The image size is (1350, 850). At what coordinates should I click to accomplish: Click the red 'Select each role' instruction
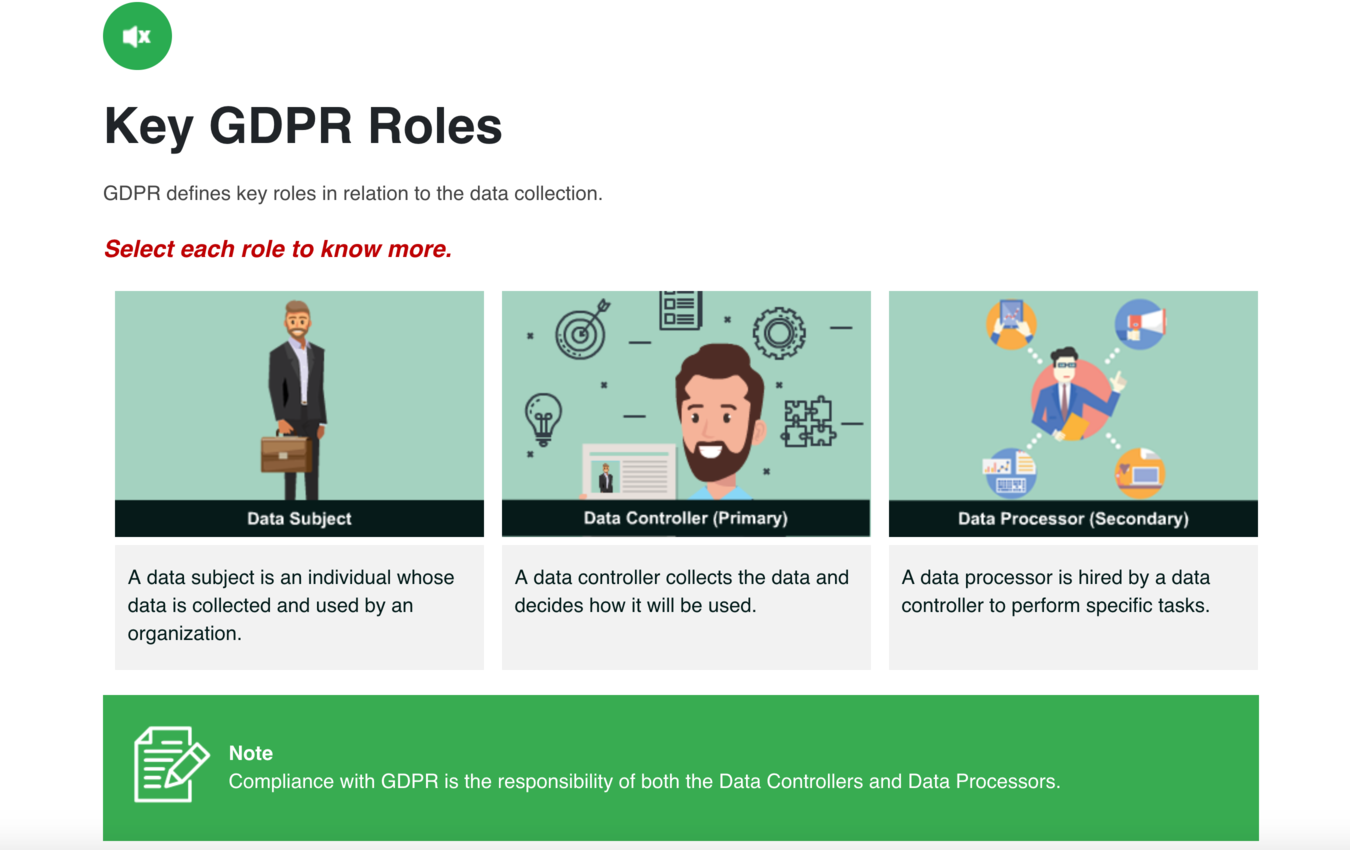(x=278, y=249)
